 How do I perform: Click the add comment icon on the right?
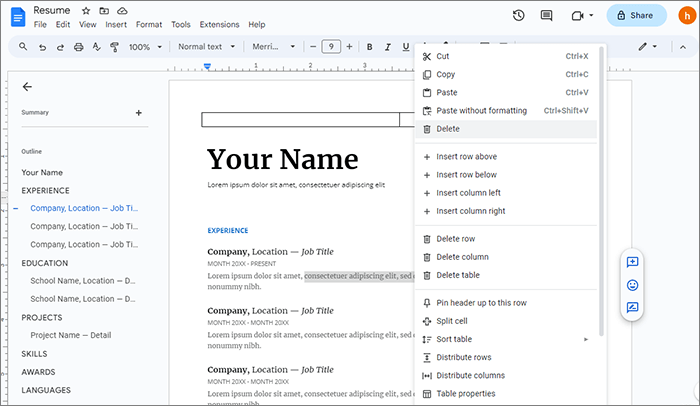632,262
